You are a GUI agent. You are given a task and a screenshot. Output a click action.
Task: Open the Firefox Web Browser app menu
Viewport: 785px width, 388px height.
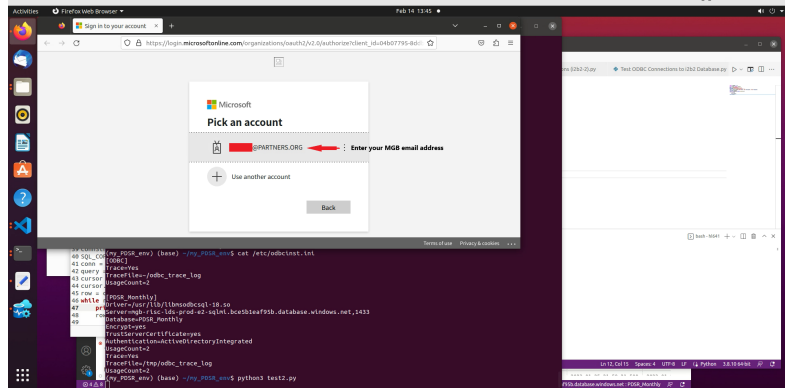[88, 11]
